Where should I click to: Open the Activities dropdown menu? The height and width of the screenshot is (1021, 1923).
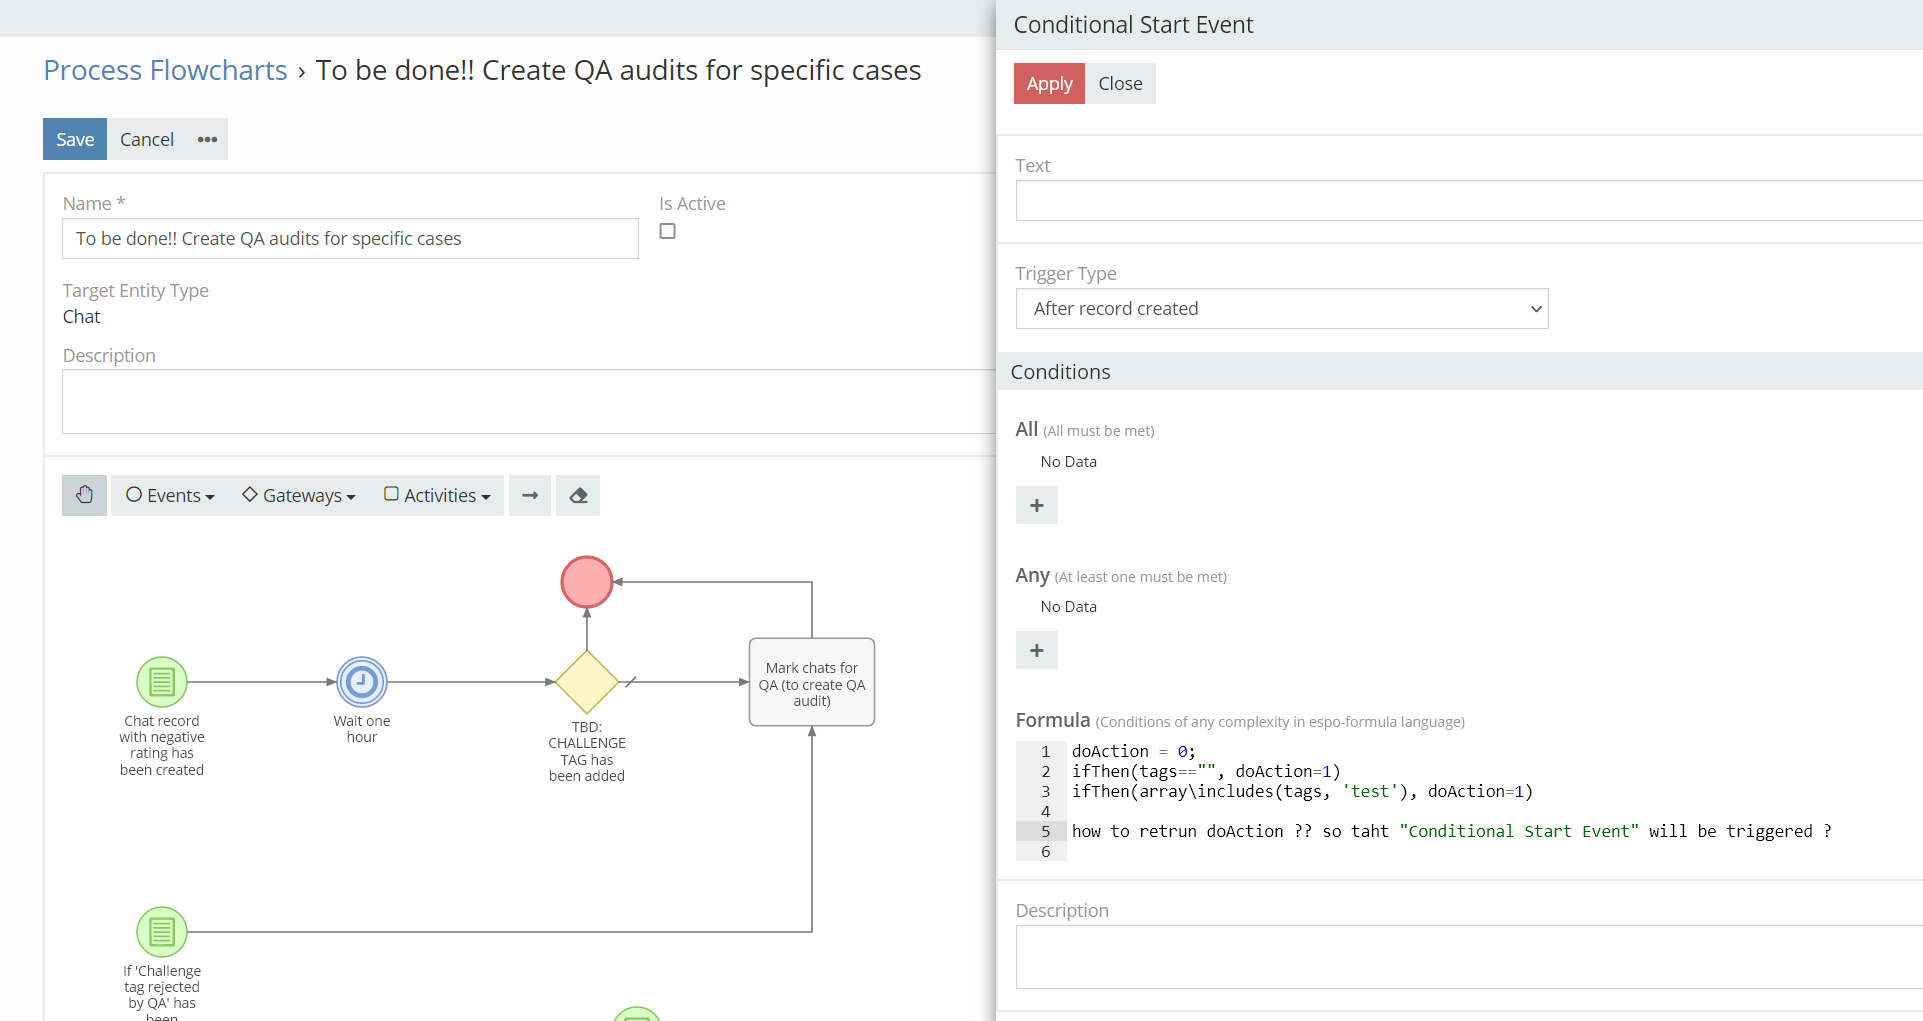pyautogui.click(x=437, y=495)
